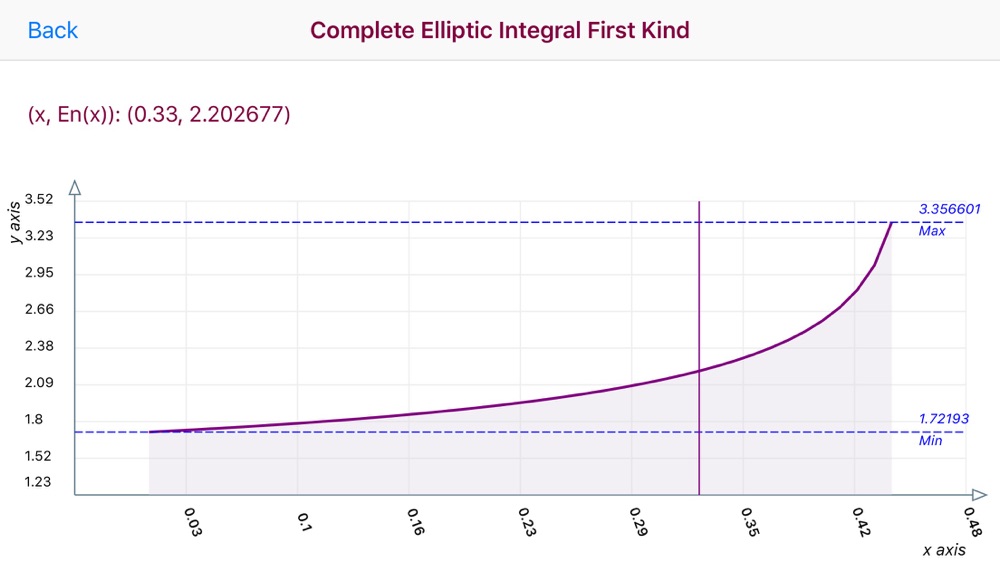The image size is (1000, 563).
Task: Select the 0.29 x-axis tick label
Action: tap(637, 524)
